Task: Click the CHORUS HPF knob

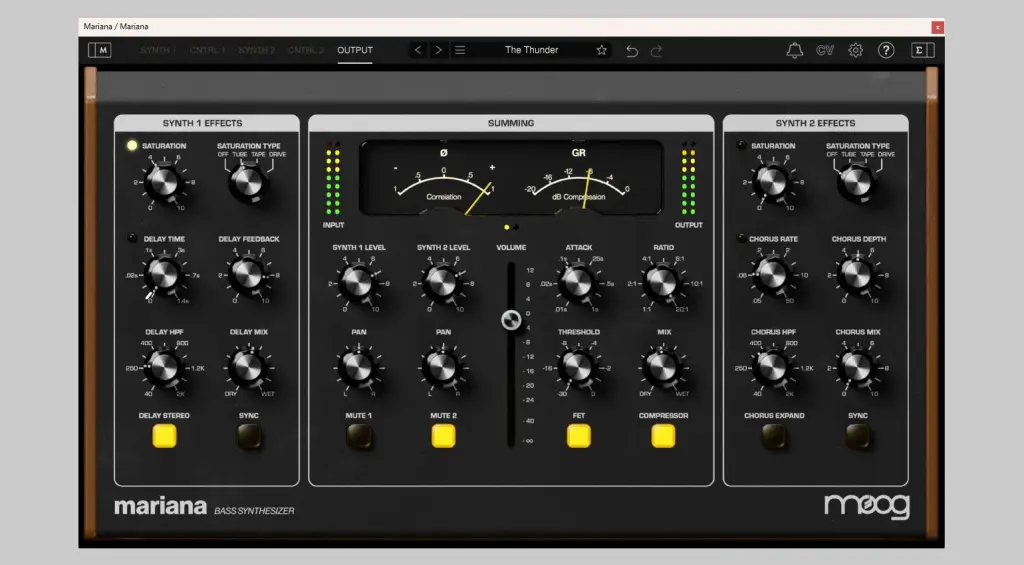Action: 772,368
